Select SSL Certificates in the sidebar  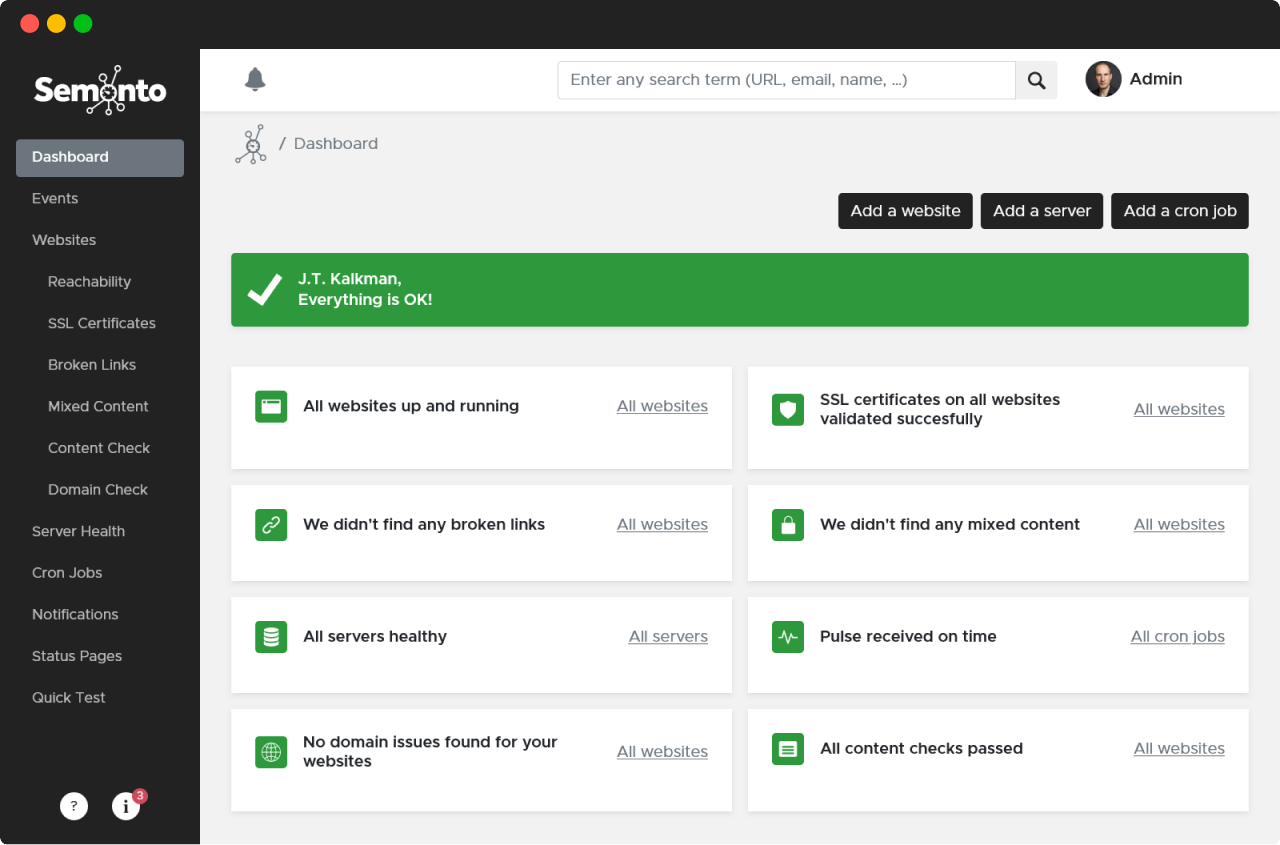(x=102, y=324)
